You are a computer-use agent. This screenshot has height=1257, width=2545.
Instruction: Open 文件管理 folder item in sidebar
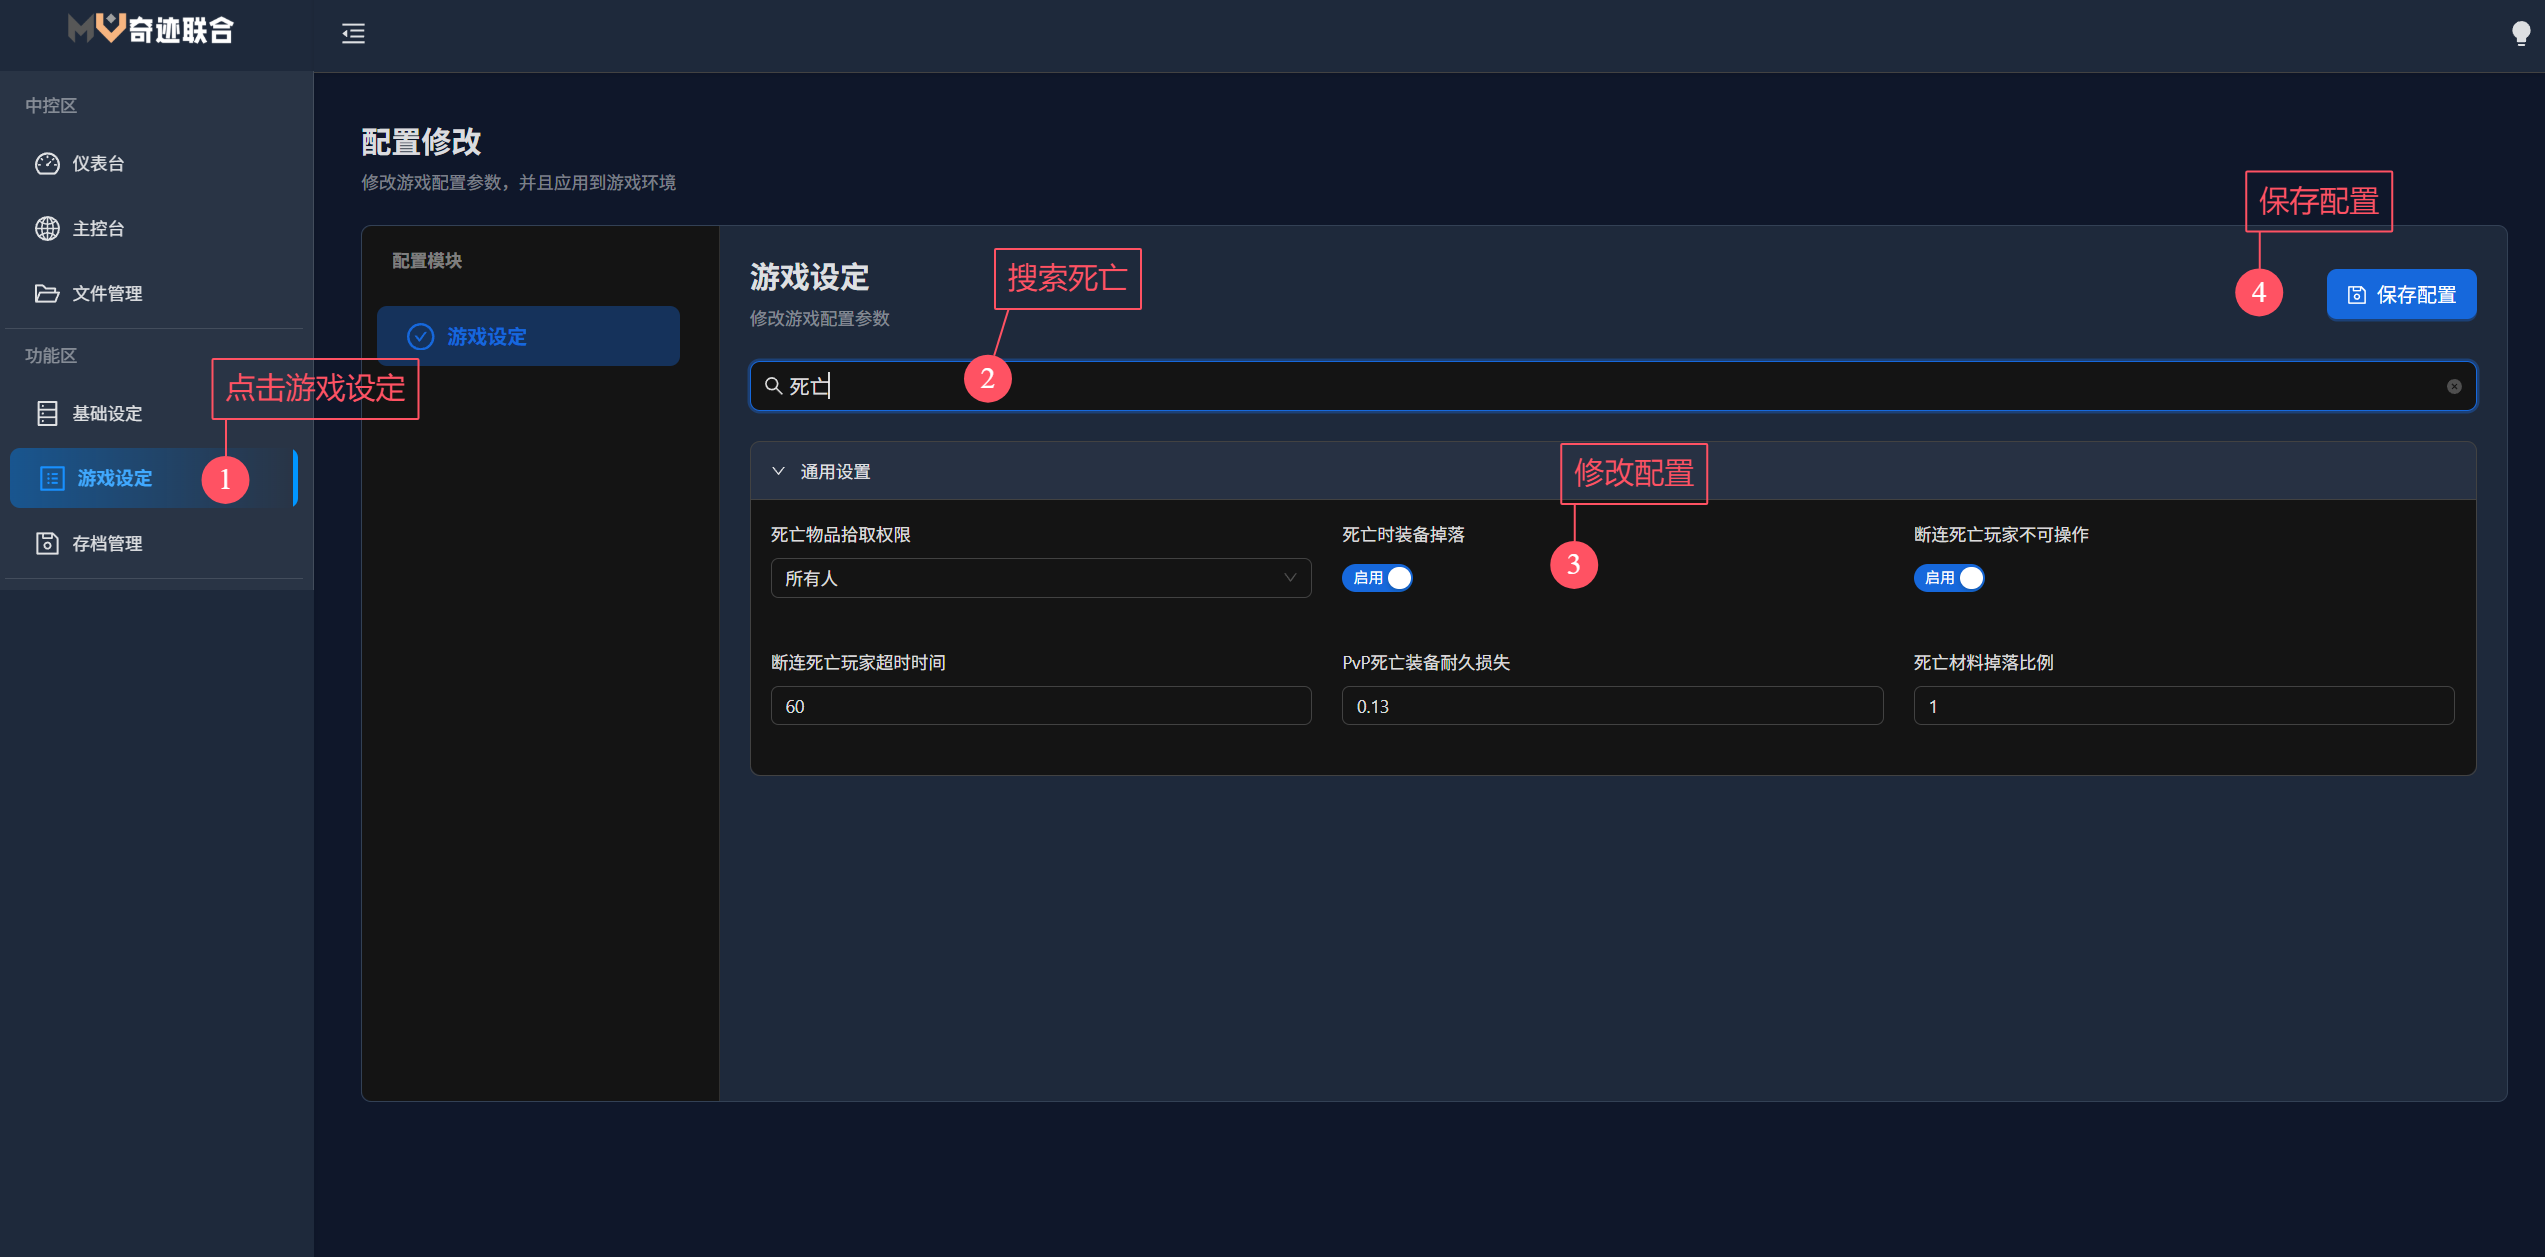point(106,294)
